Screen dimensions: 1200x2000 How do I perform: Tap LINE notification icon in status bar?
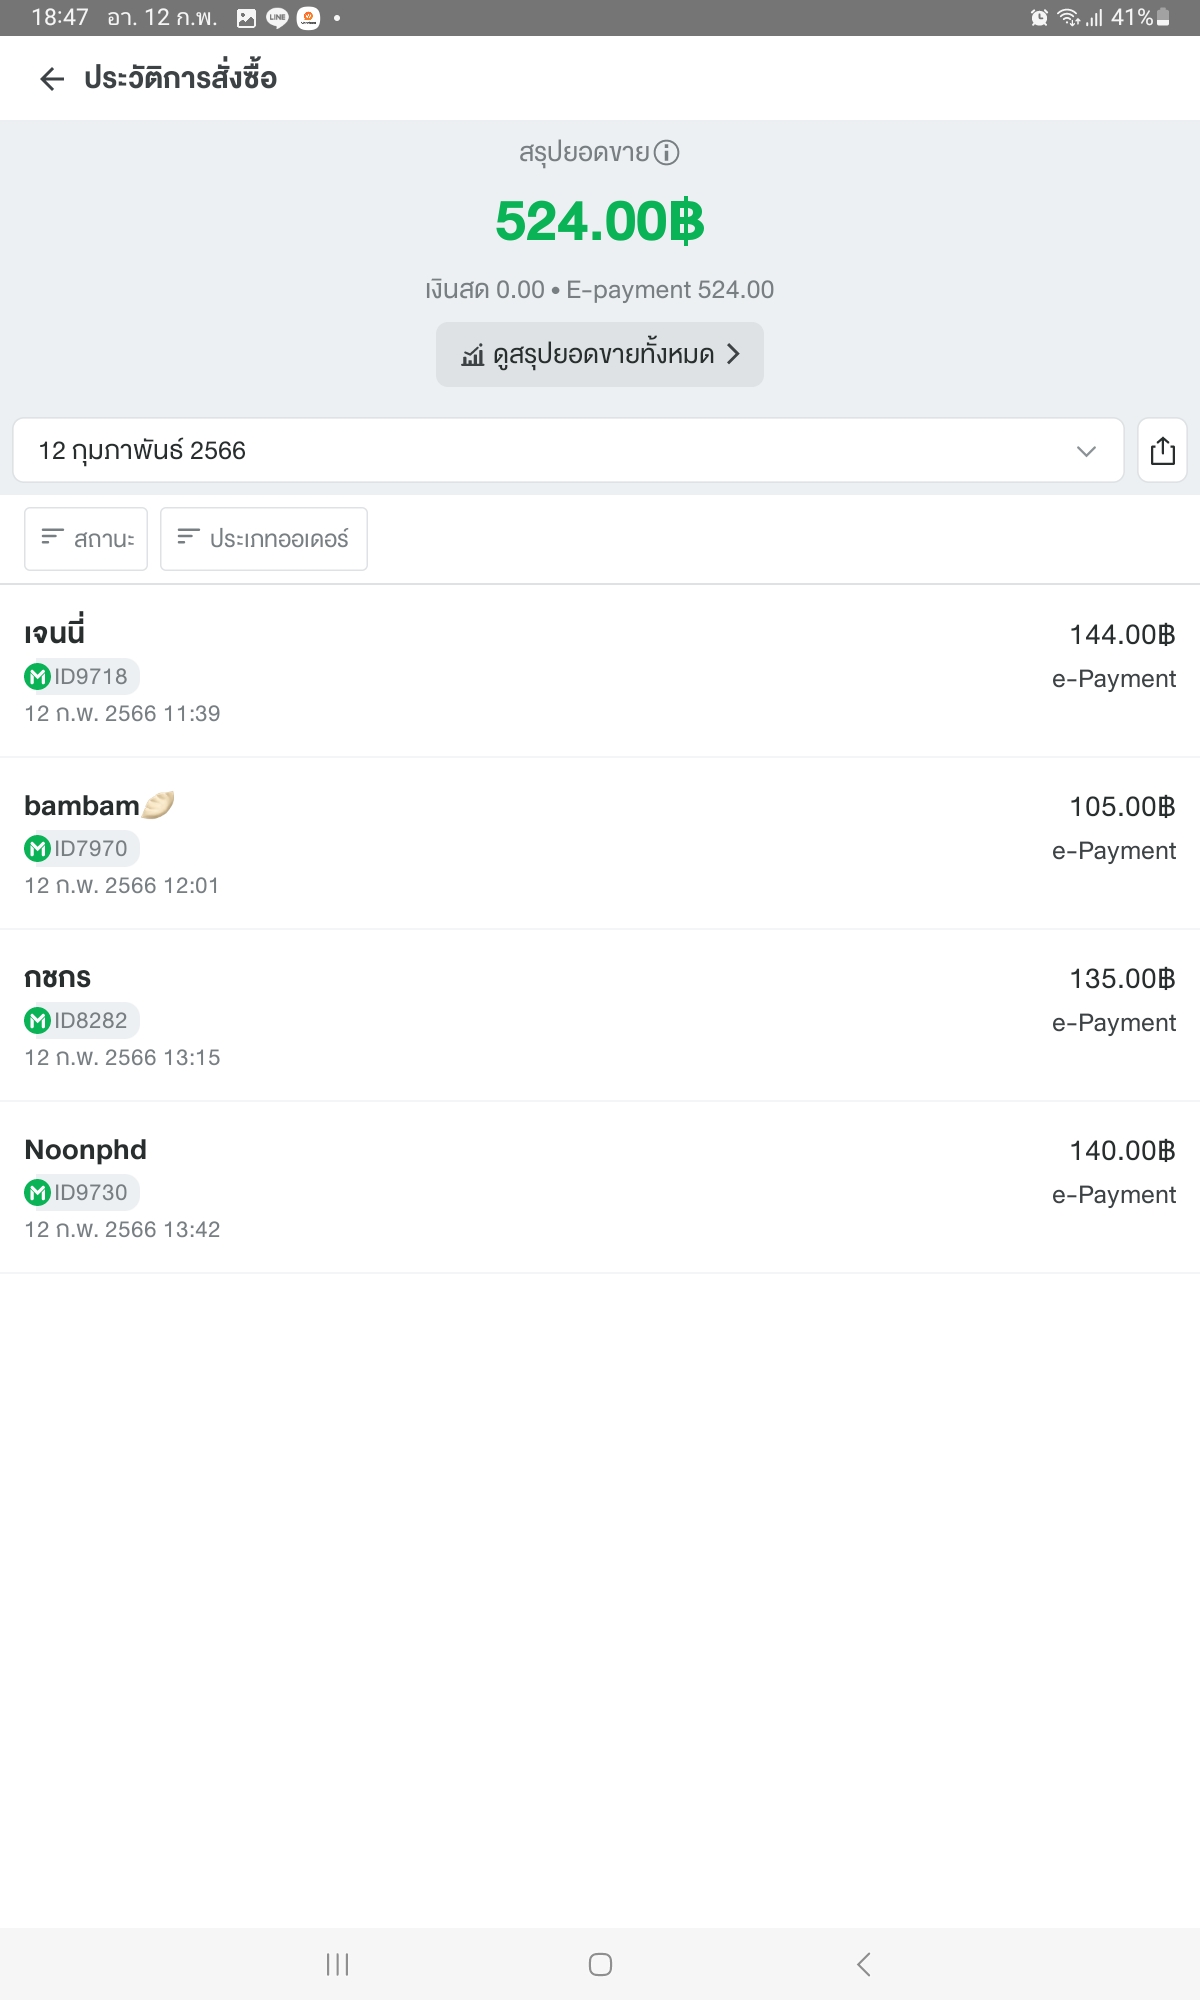pyautogui.click(x=277, y=18)
